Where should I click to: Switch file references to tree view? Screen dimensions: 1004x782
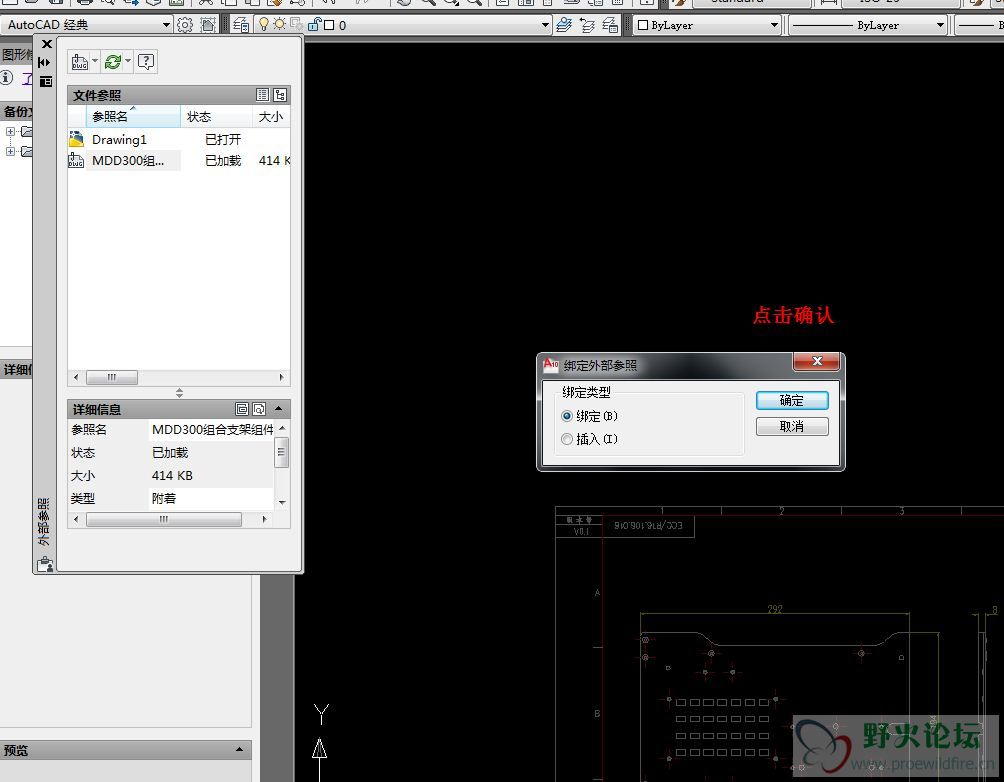[280, 95]
